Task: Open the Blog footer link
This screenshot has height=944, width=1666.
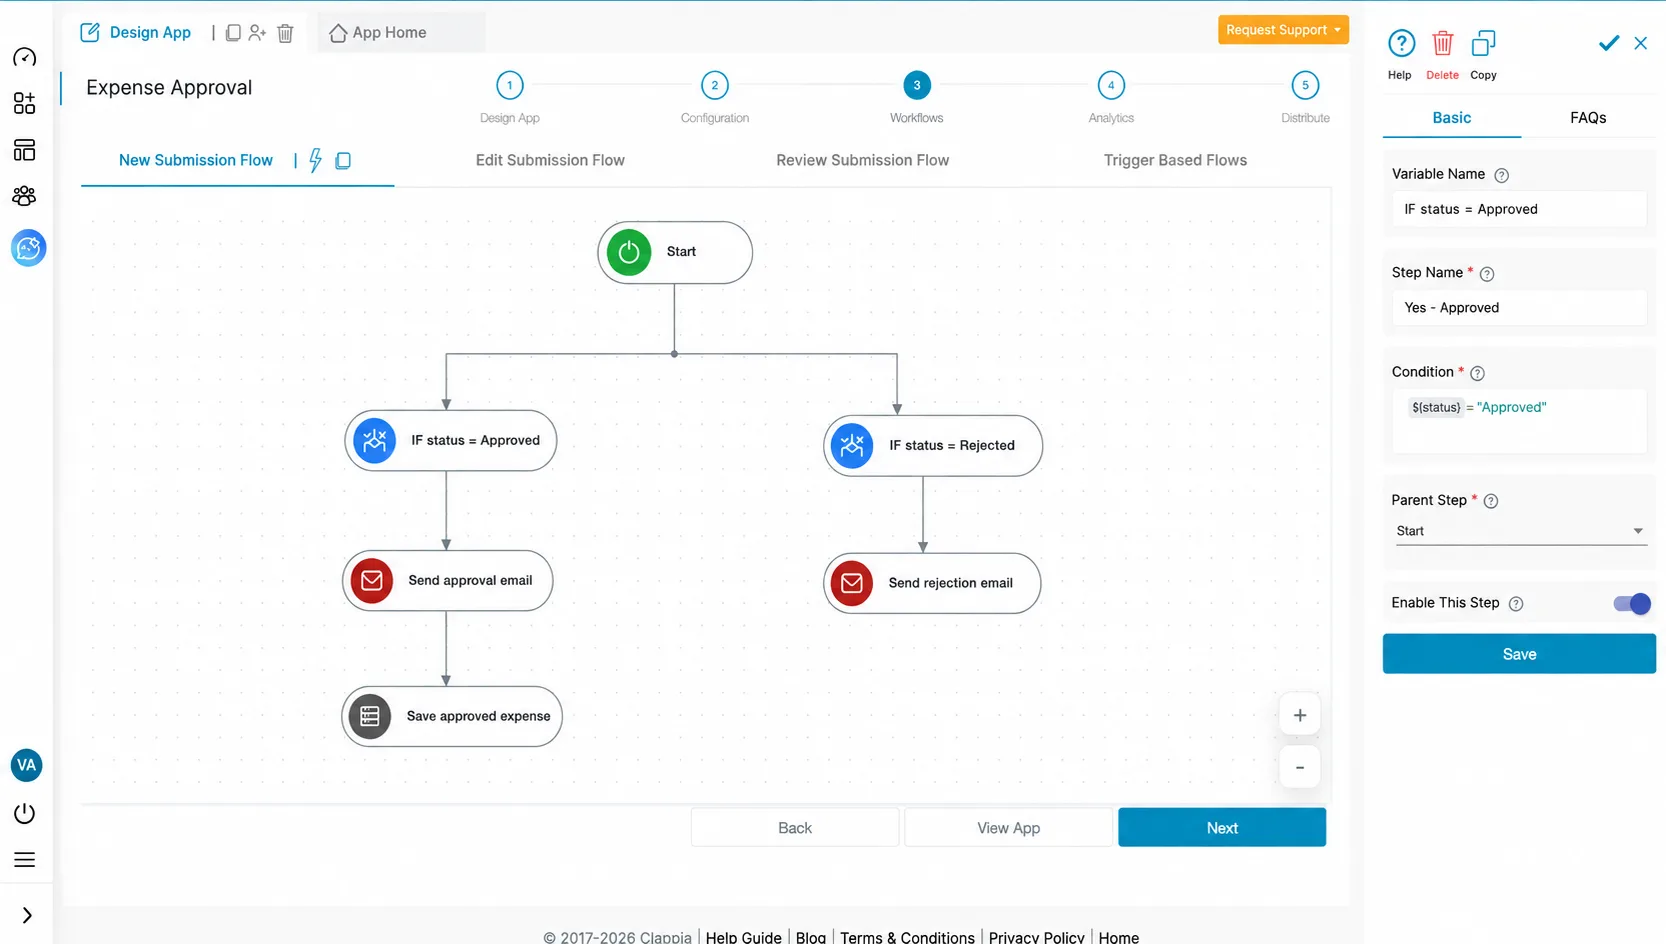Action: click(x=811, y=937)
